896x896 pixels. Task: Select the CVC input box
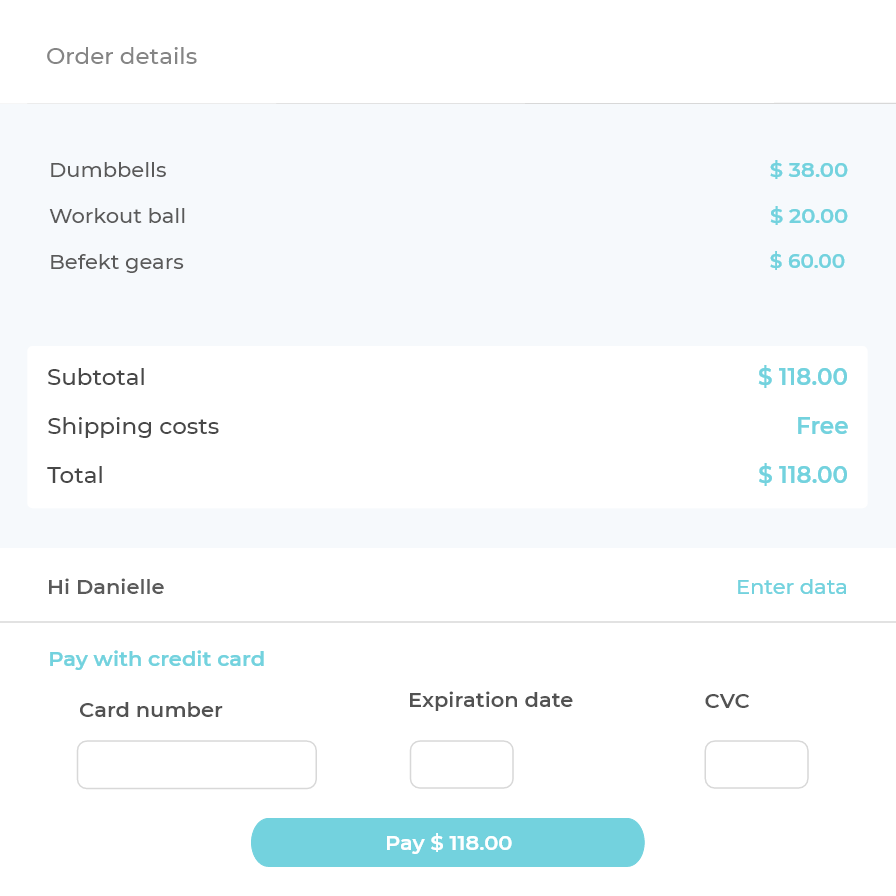pos(756,765)
